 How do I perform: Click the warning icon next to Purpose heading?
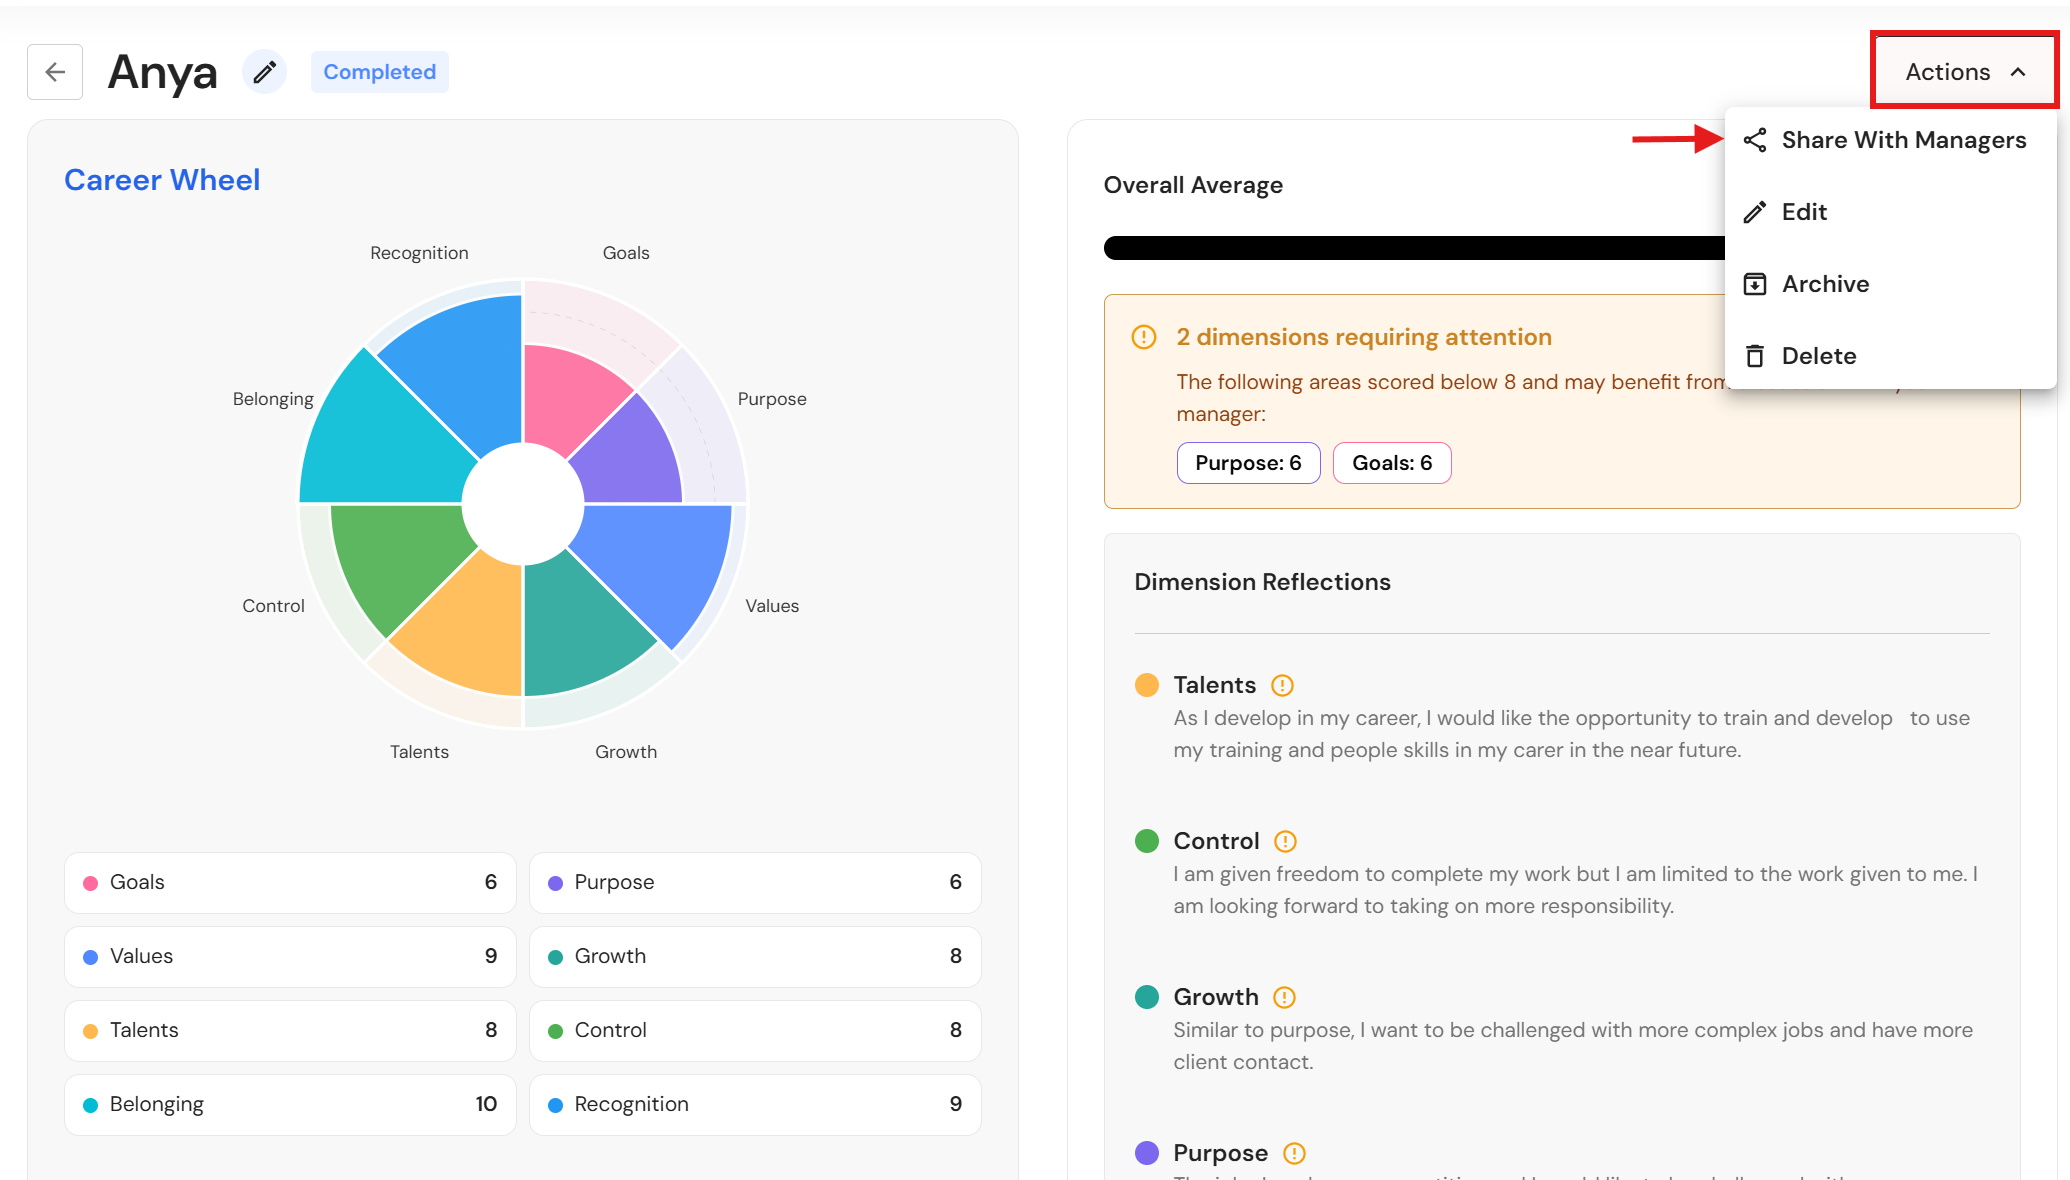pos(1294,1153)
